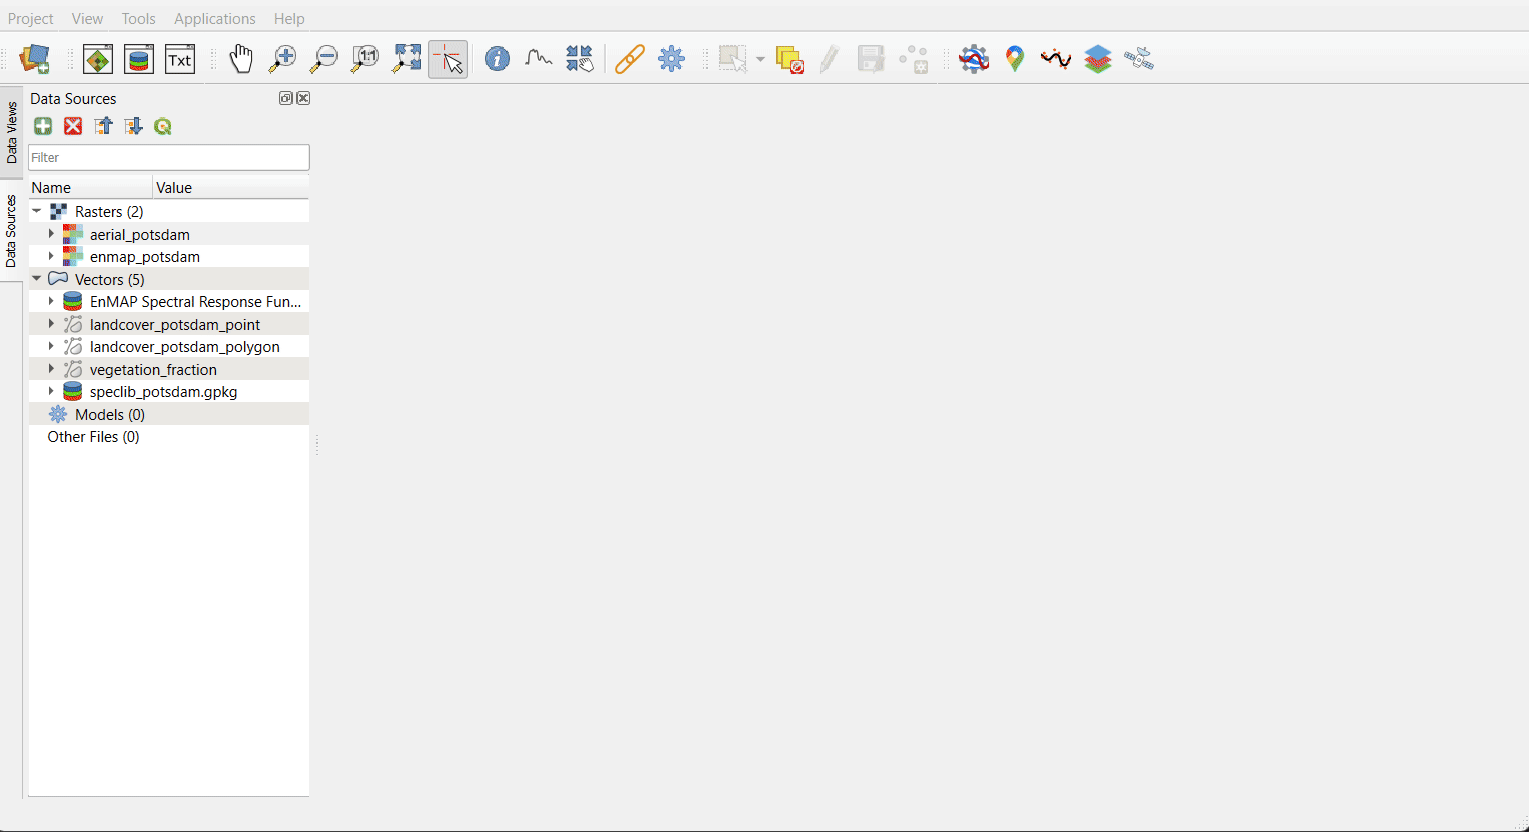Click the center map on click tool
Viewport: 1529px width, 832px height.
click(580, 60)
